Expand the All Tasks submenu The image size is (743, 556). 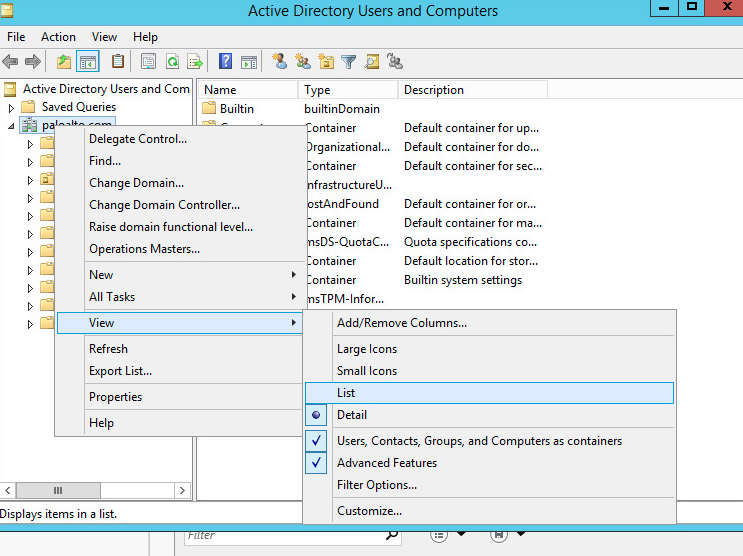112,297
